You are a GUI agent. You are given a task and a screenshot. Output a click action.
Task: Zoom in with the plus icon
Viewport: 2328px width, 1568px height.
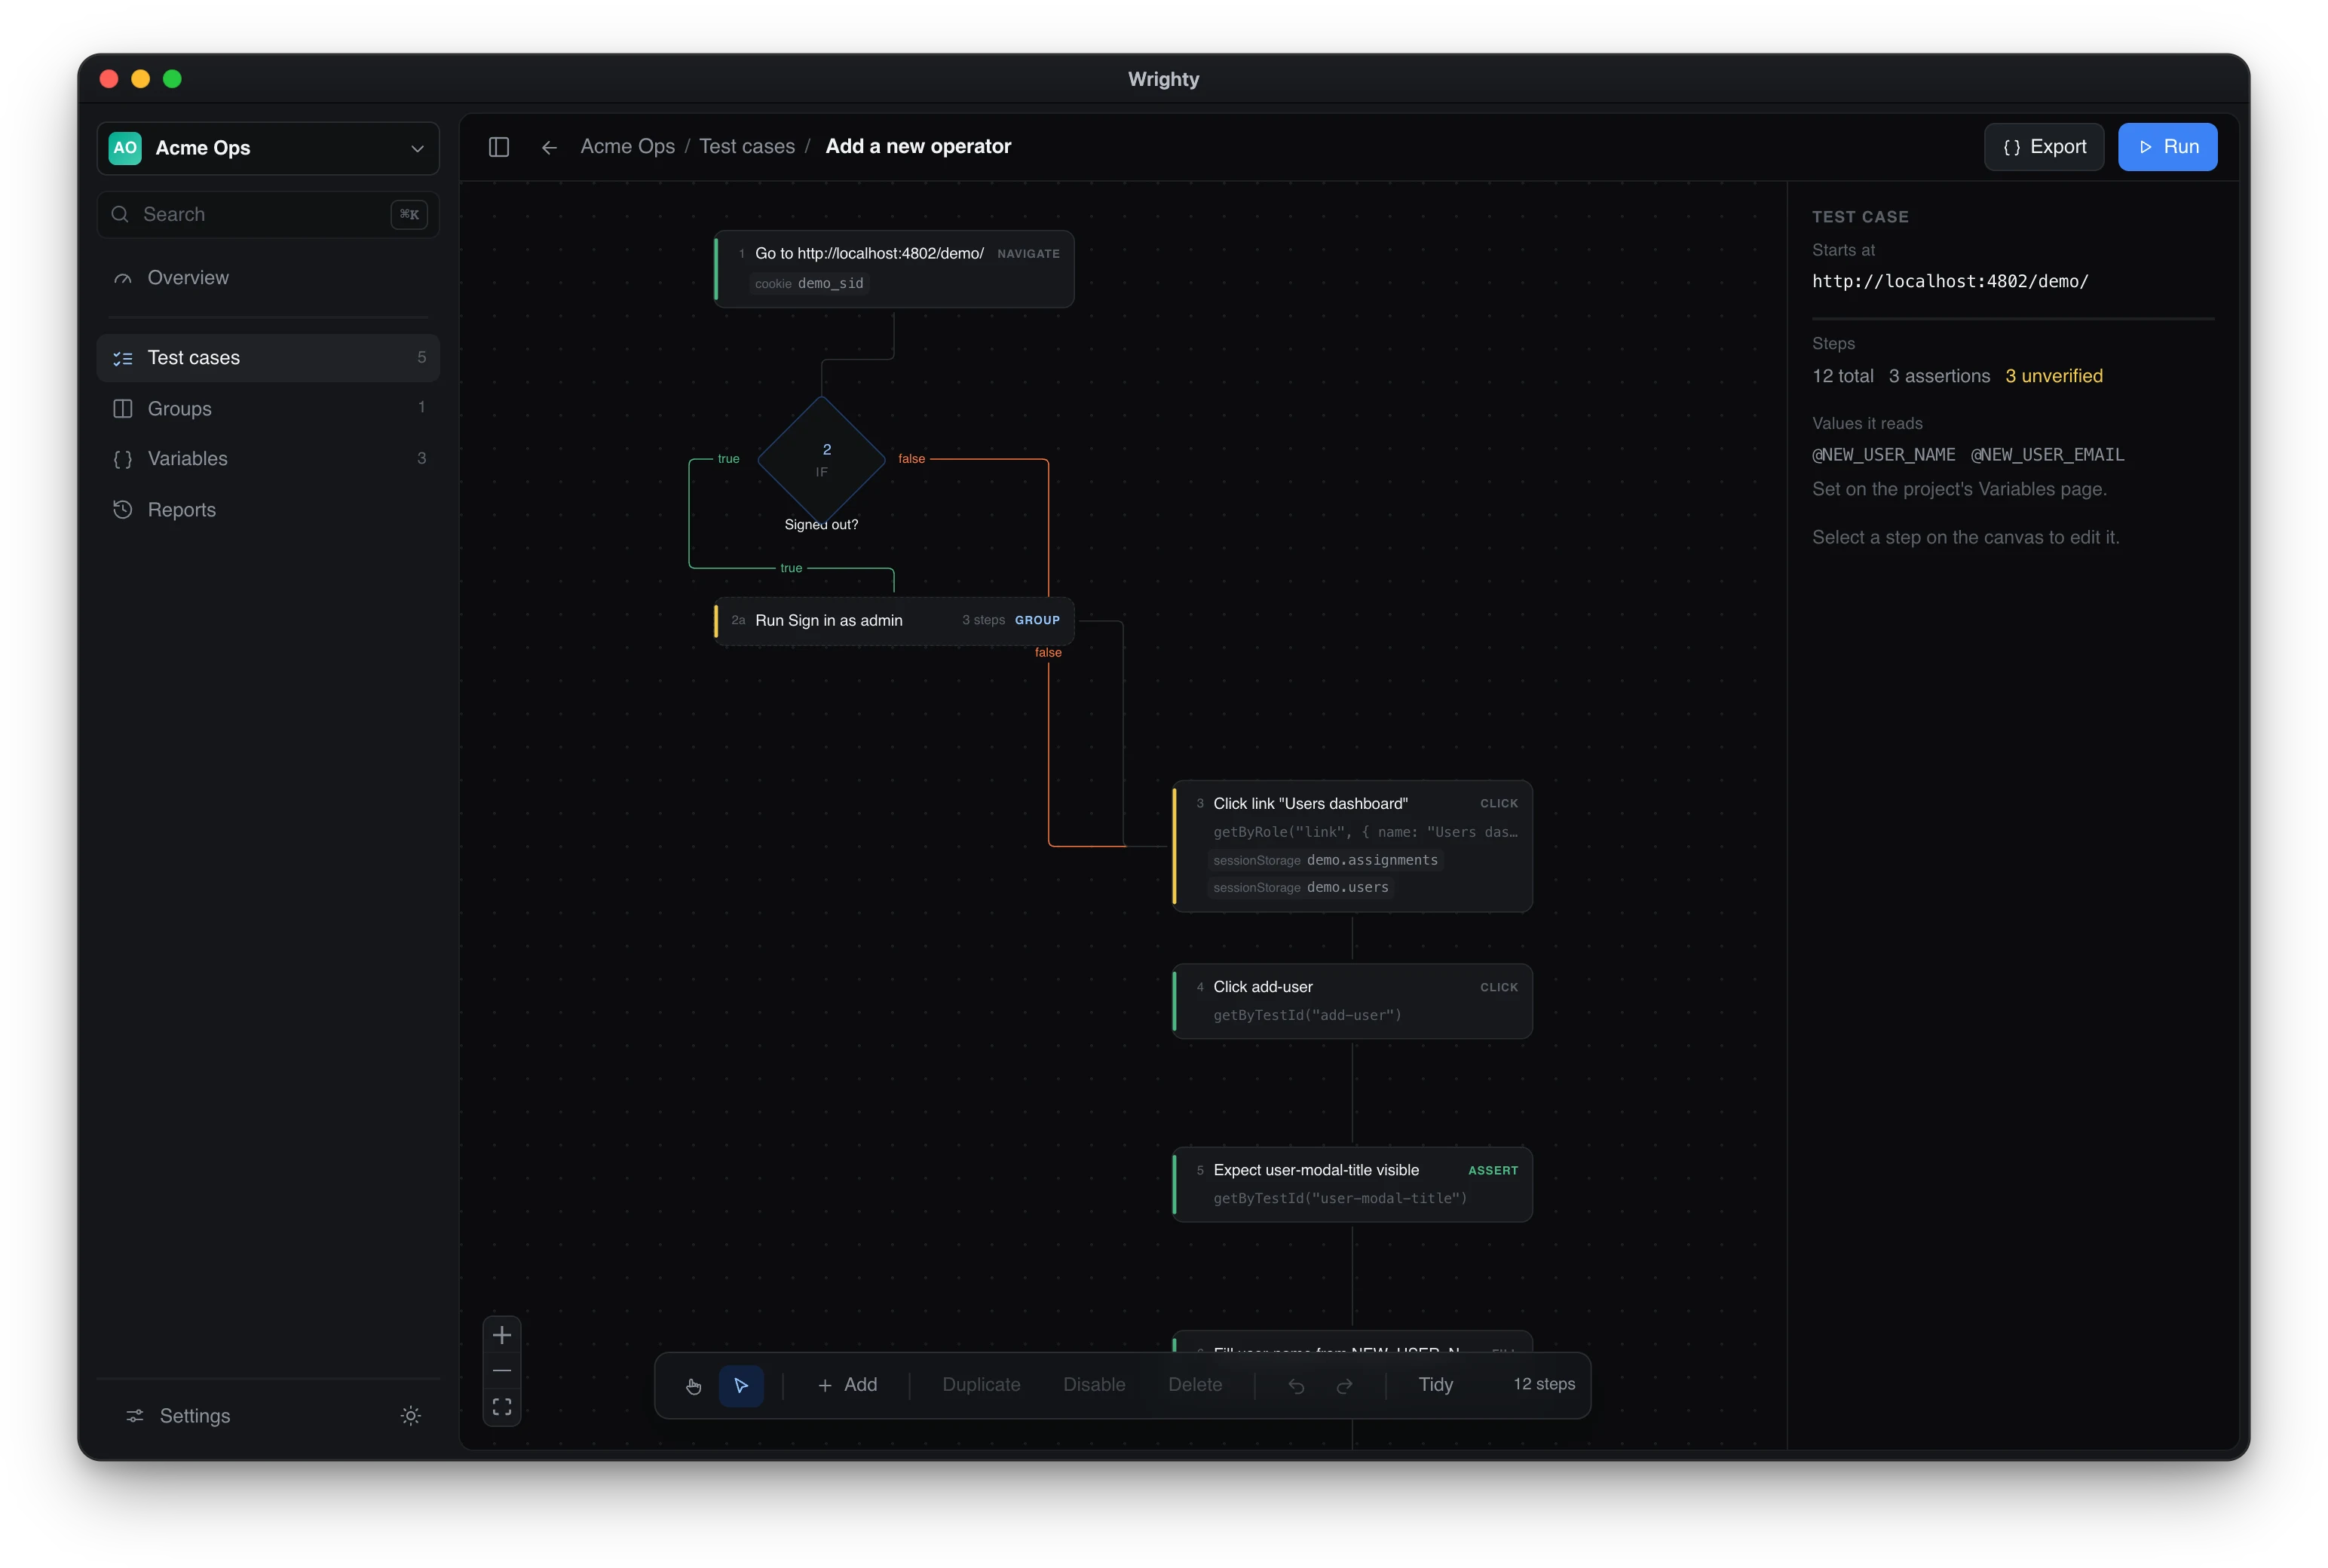click(502, 1334)
